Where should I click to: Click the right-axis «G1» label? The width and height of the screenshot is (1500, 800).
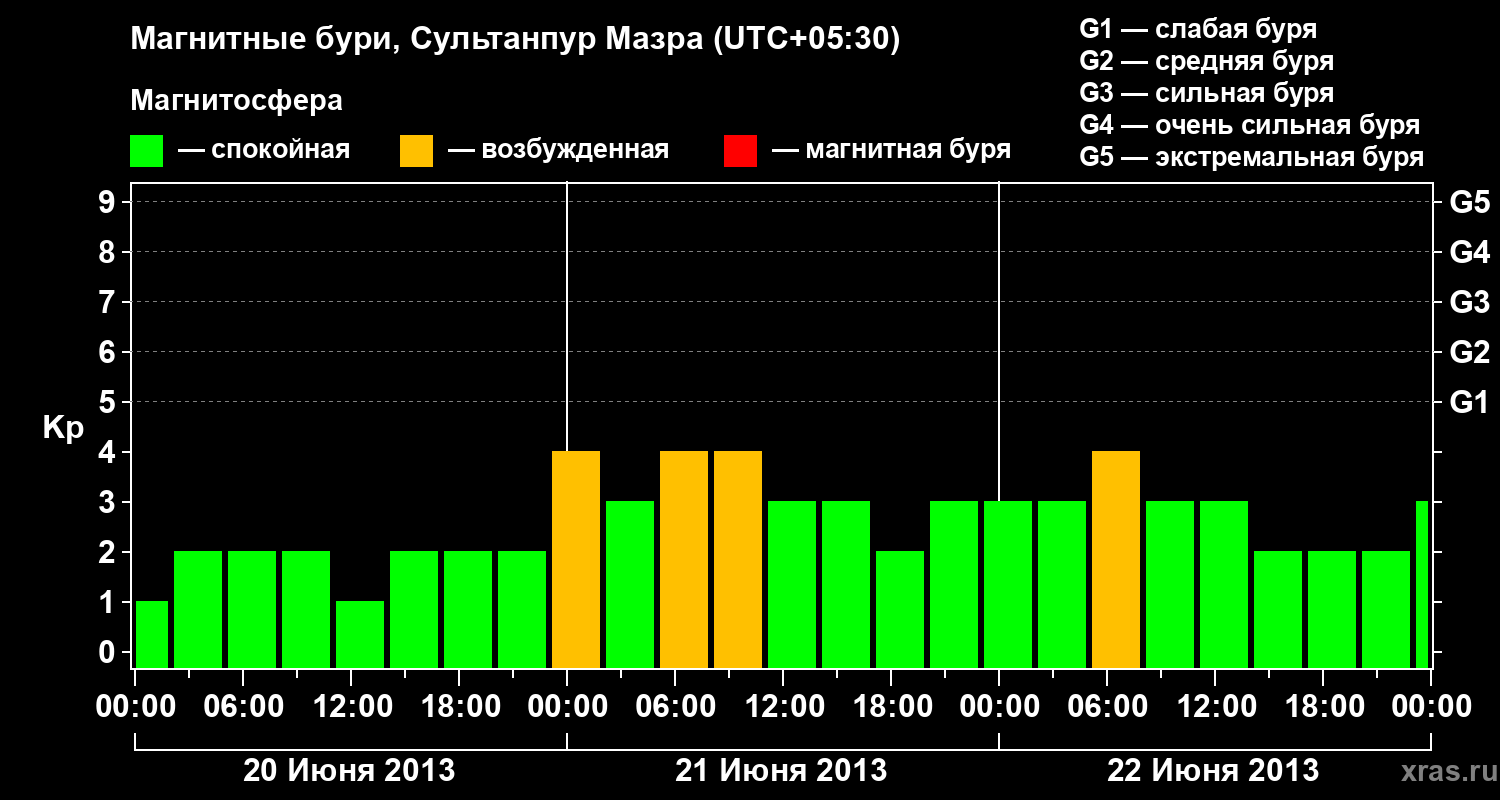point(1469,403)
